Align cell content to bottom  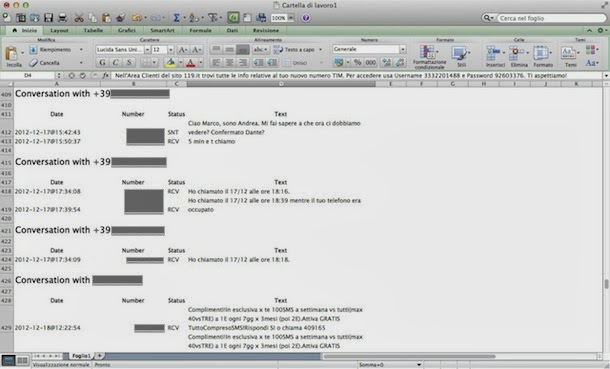click(243, 49)
